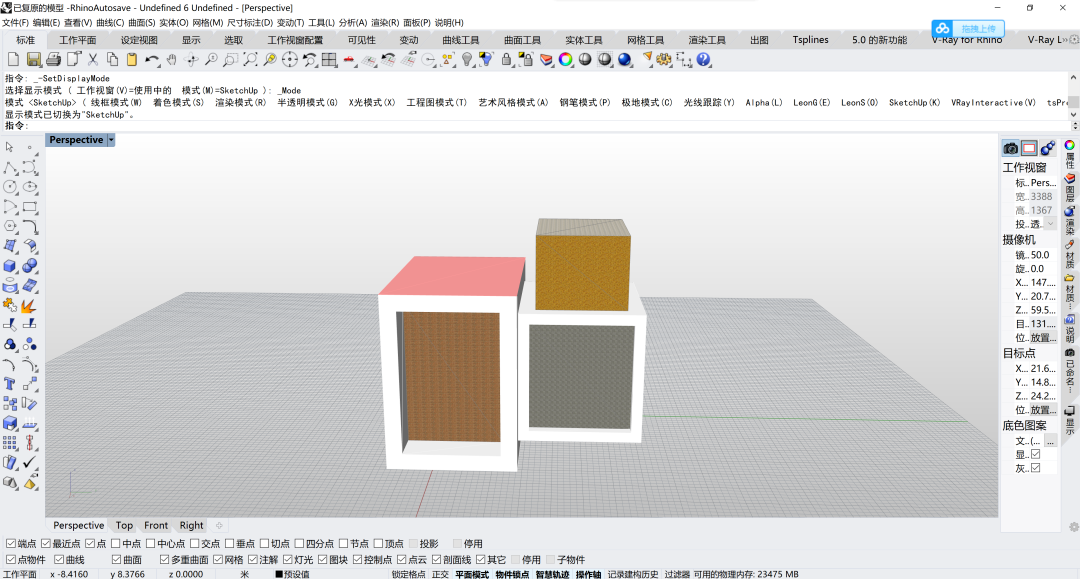Click the Print icon in toolbar
Viewport: 1080px width, 579px height.
(54, 60)
